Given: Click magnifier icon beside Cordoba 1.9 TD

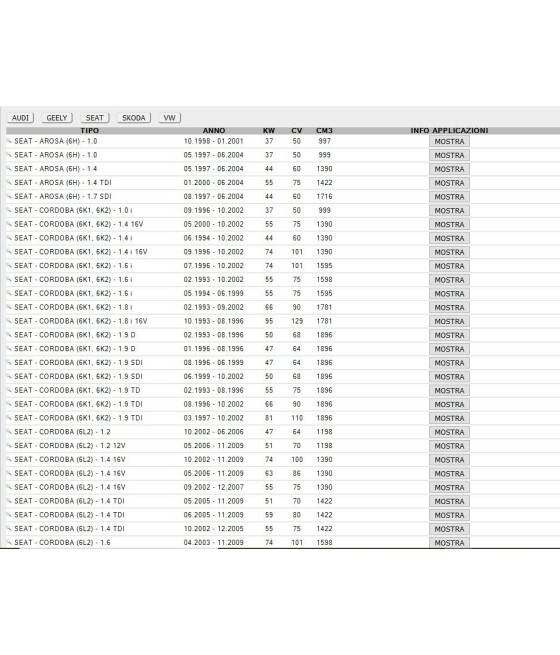Looking at the screenshot, I should pyautogui.click(x=9, y=390).
